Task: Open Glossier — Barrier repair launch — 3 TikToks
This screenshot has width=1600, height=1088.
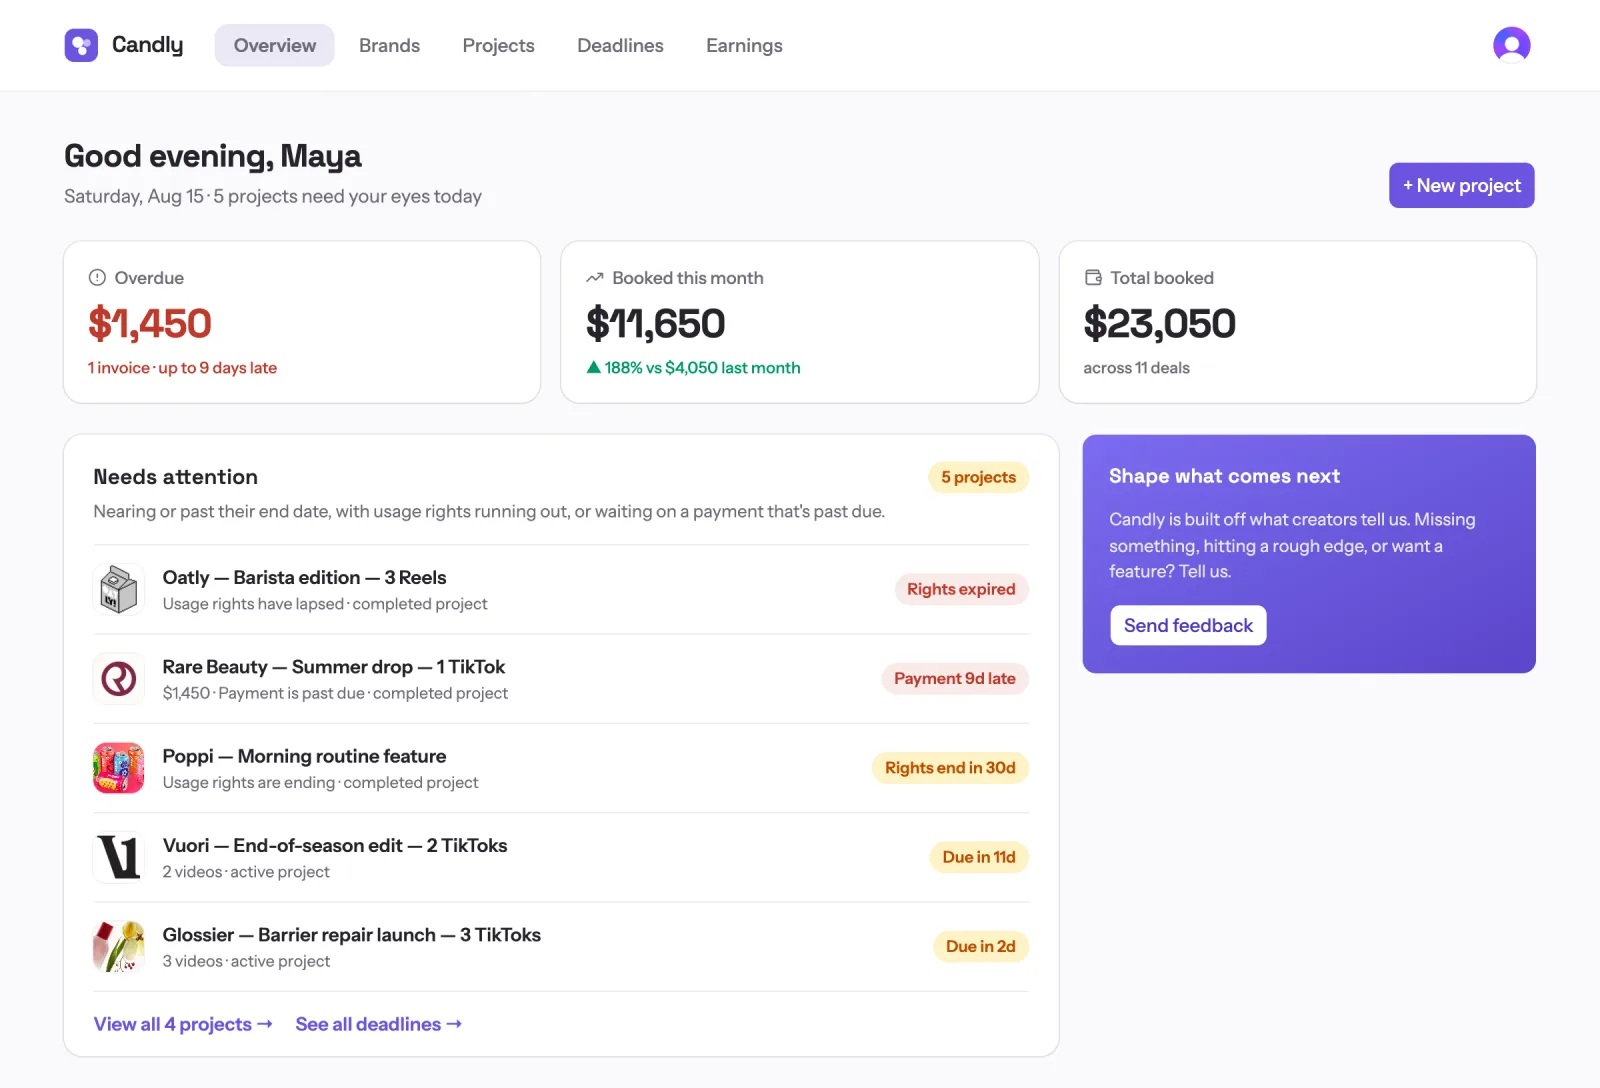Action: (x=561, y=947)
